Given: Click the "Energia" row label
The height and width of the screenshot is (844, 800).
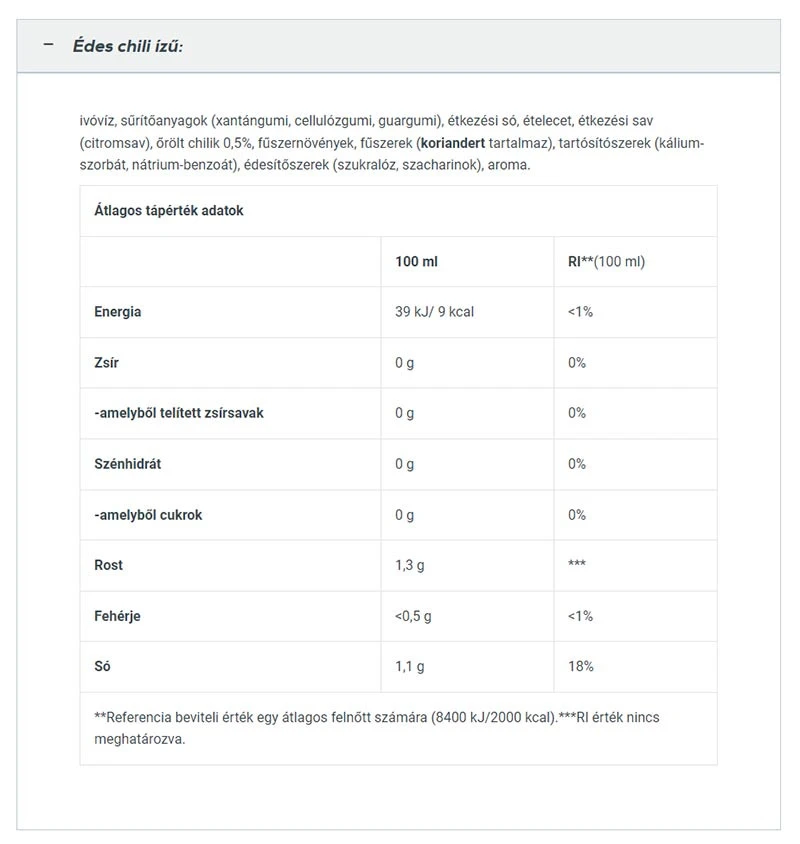Looking at the screenshot, I should 118,312.
